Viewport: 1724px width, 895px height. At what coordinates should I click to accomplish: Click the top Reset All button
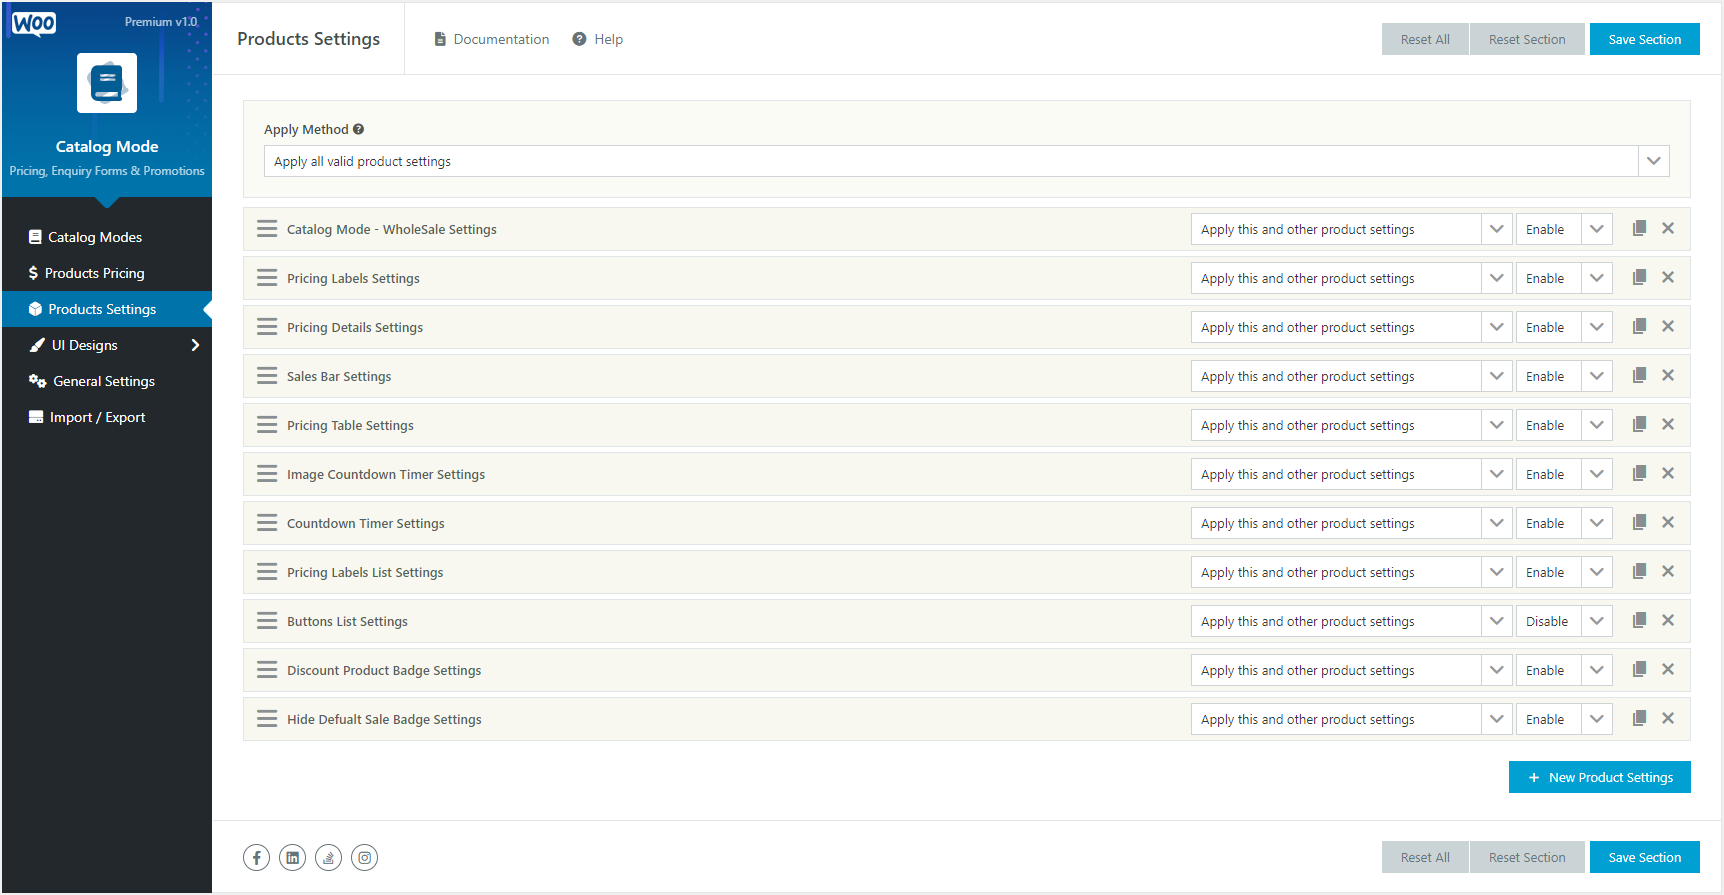(x=1425, y=39)
